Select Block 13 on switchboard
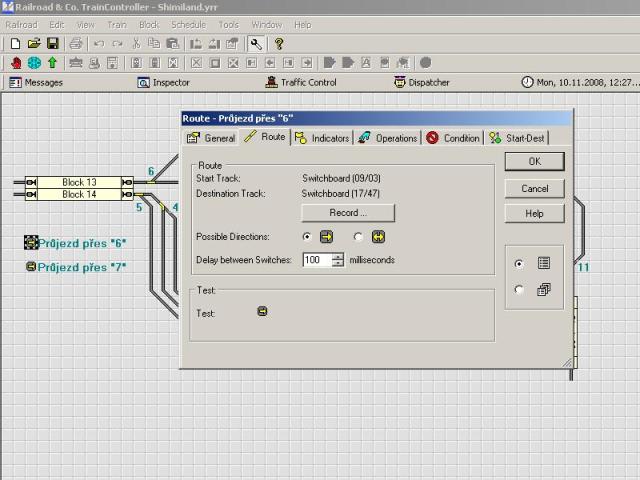Image resolution: width=640 pixels, height=480 pixels. 79,182
